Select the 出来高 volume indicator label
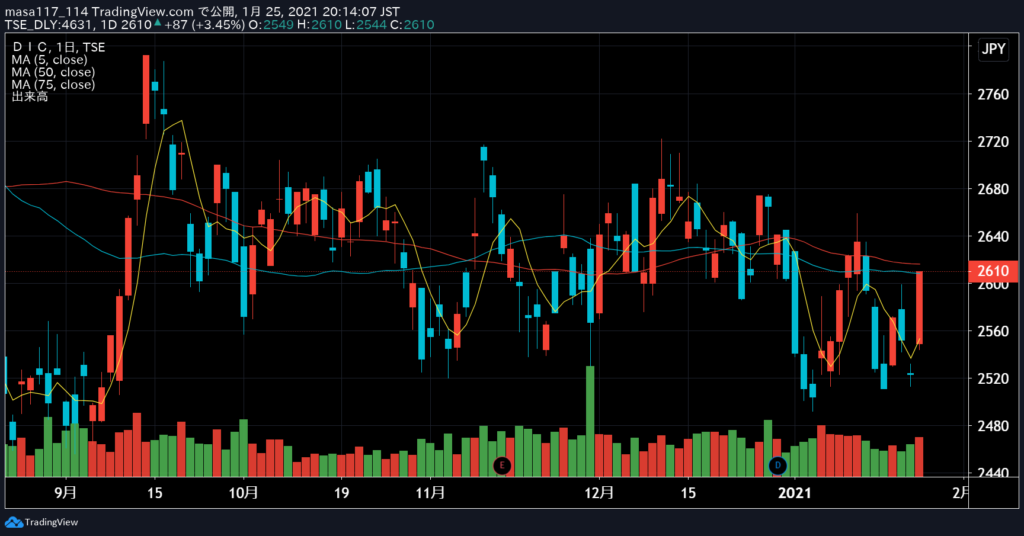Screen dimensions: 1024x536 click(29, 97)
